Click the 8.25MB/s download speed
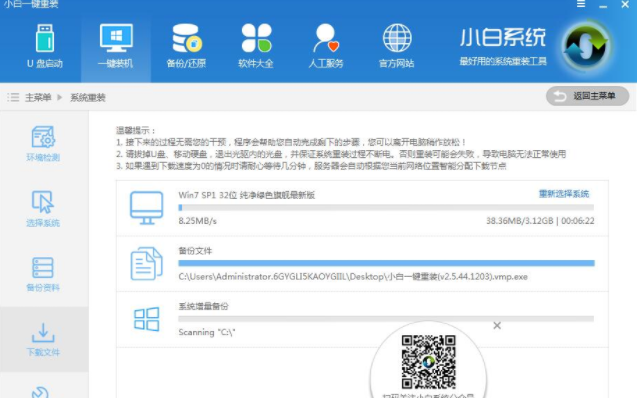Viewport: 639px width, 398px height. 198,221
